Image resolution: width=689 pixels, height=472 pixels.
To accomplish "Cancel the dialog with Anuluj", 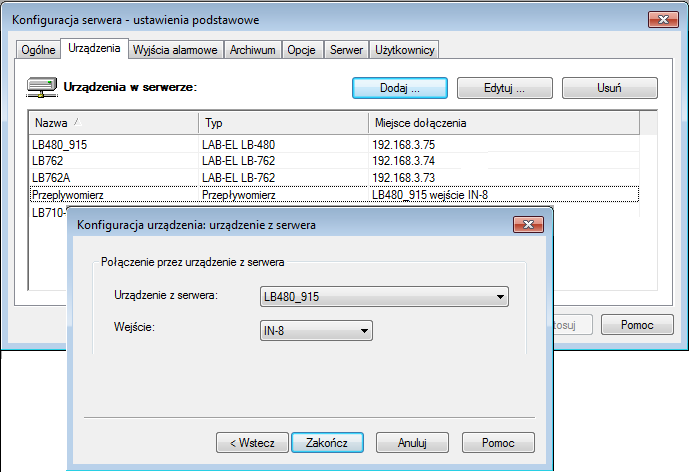I will pyautogui.click(x=412, y=442).
